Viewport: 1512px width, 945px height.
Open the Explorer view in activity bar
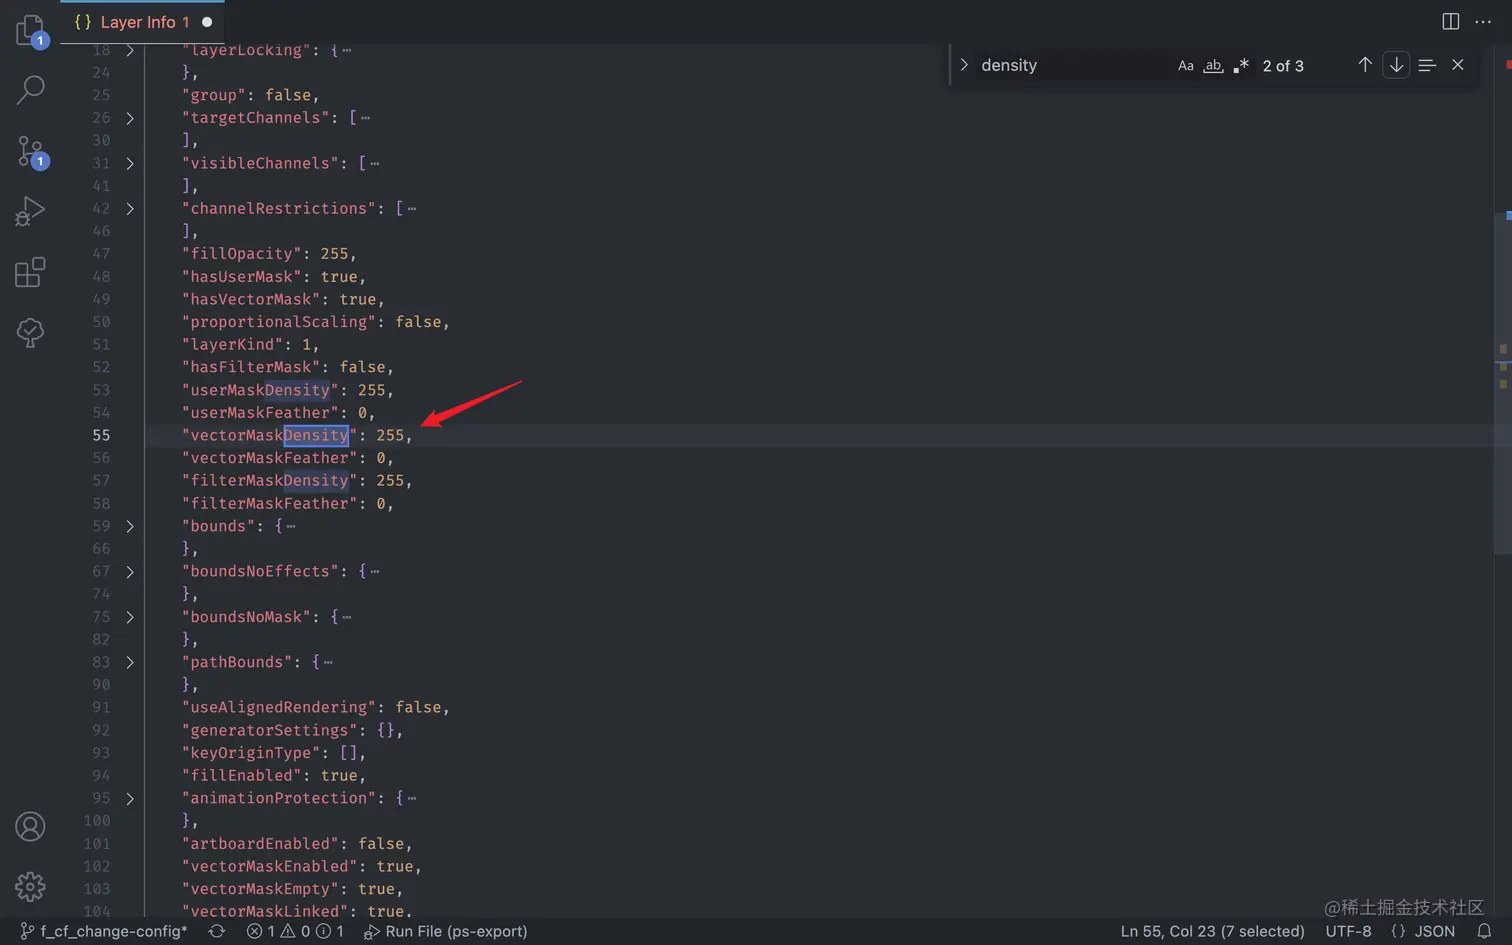30,31
